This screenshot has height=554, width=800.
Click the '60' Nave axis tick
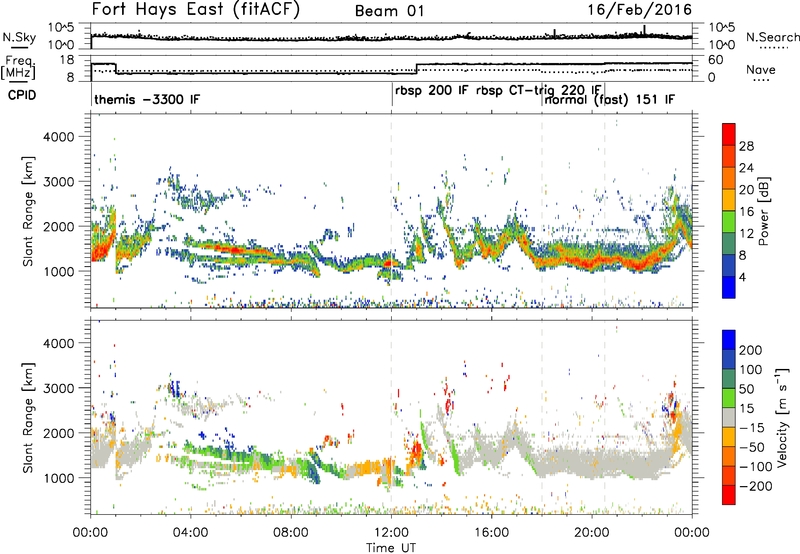716,60
